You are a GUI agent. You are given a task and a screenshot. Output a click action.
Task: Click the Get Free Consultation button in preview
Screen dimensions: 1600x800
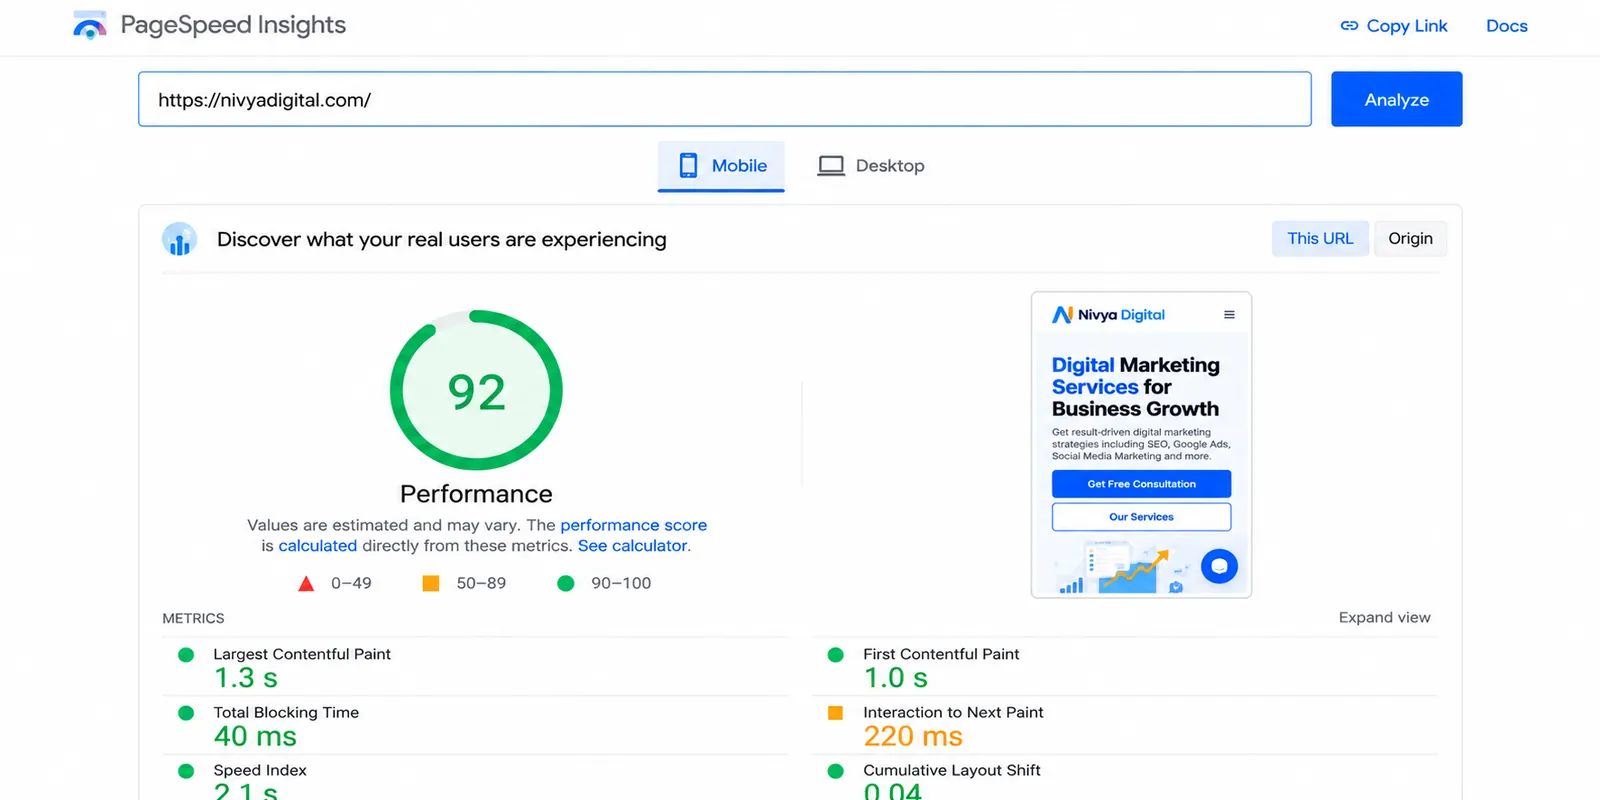(1141, 484)
